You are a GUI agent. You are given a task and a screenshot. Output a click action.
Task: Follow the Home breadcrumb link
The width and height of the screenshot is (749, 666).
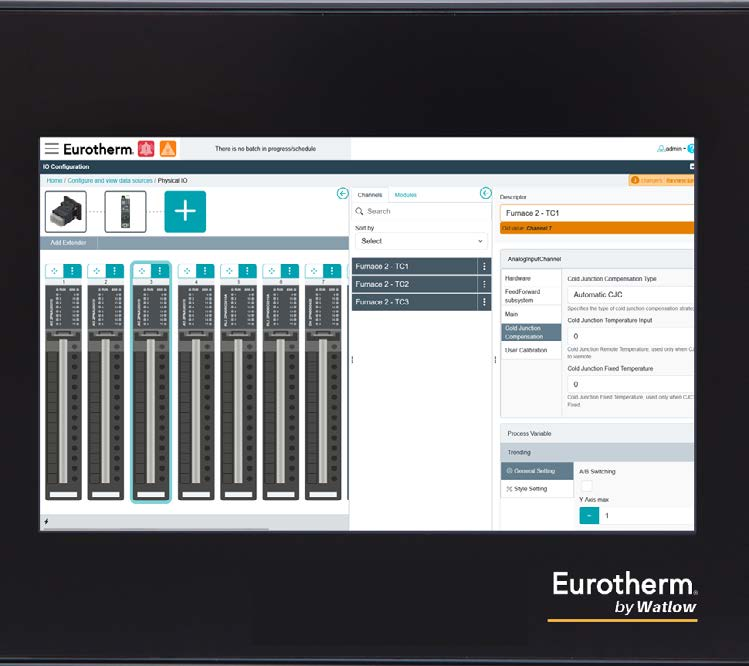(x=54, y=181)
